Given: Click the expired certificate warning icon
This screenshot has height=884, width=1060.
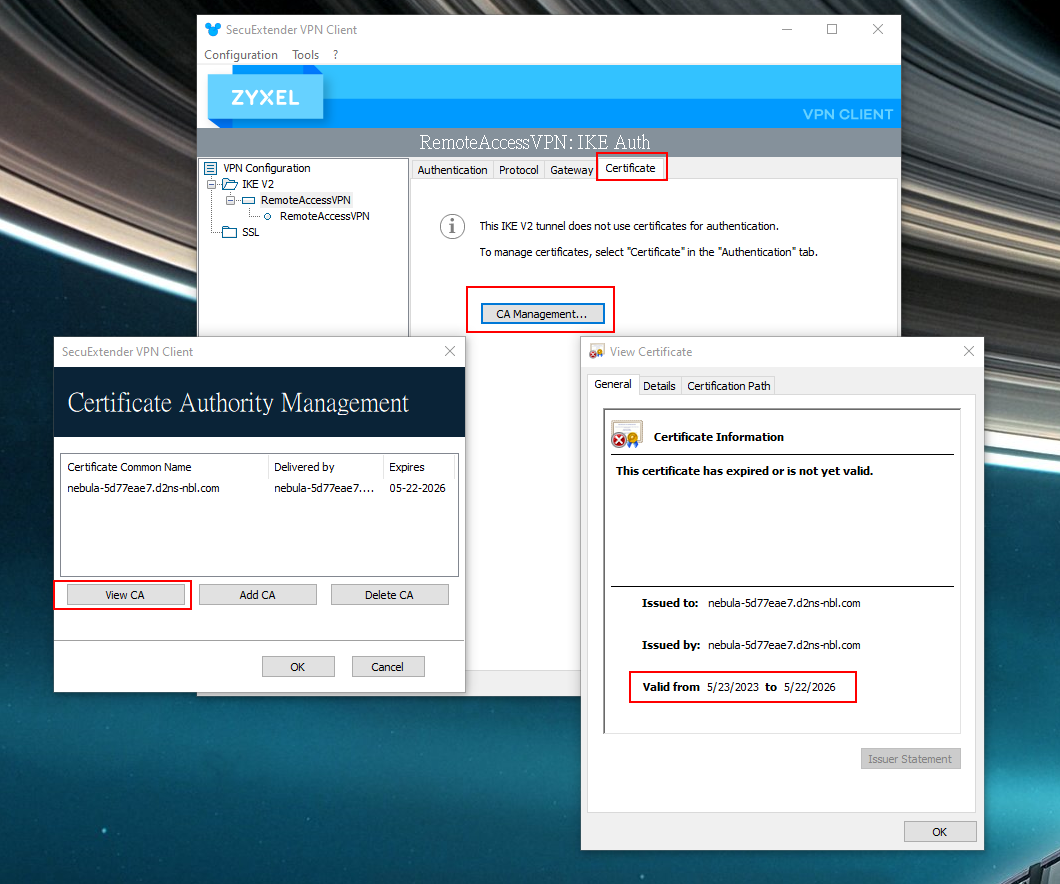Looking at the screenshot, I should point(626,435).
